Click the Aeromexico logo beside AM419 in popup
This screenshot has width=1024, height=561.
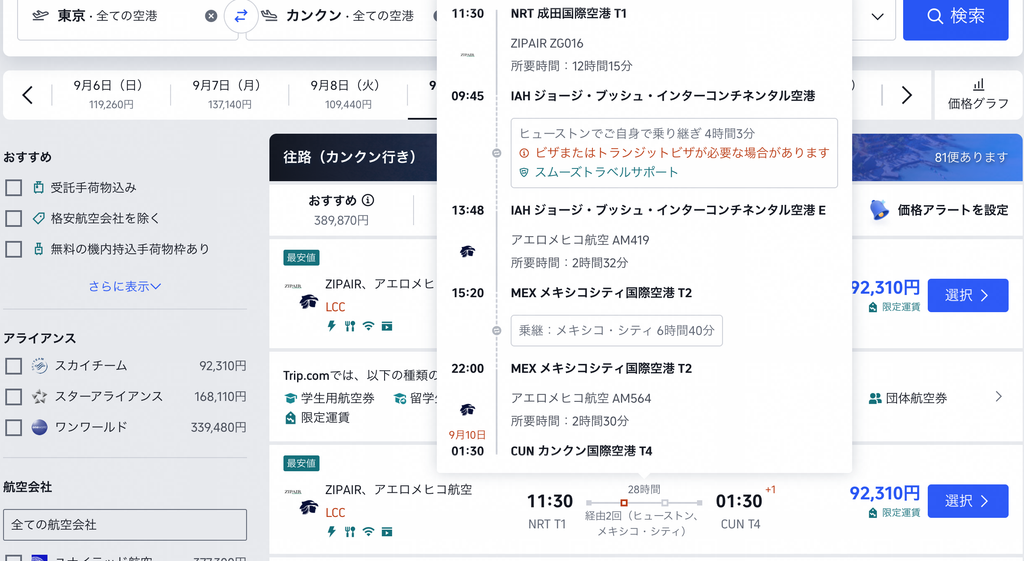point(468,251)
